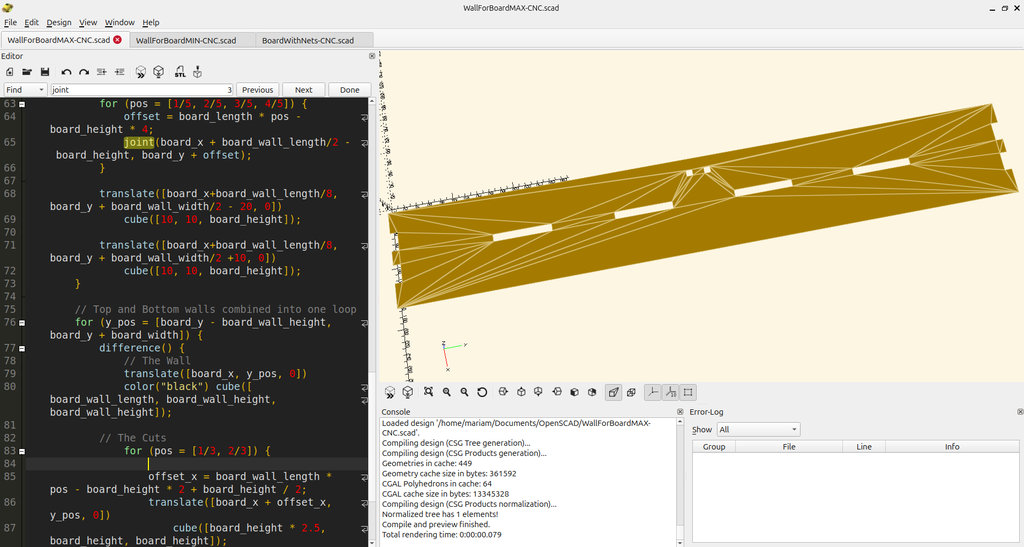Click the Next search result button

(x=303, y=90)
